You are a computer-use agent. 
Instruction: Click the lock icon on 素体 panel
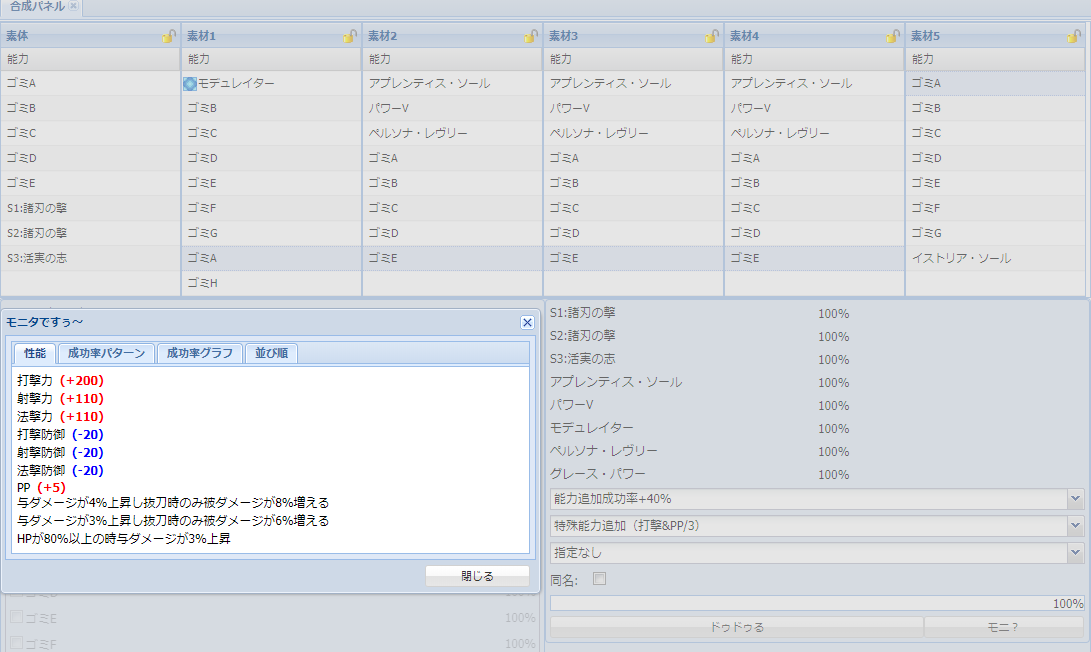click(168, 36)
